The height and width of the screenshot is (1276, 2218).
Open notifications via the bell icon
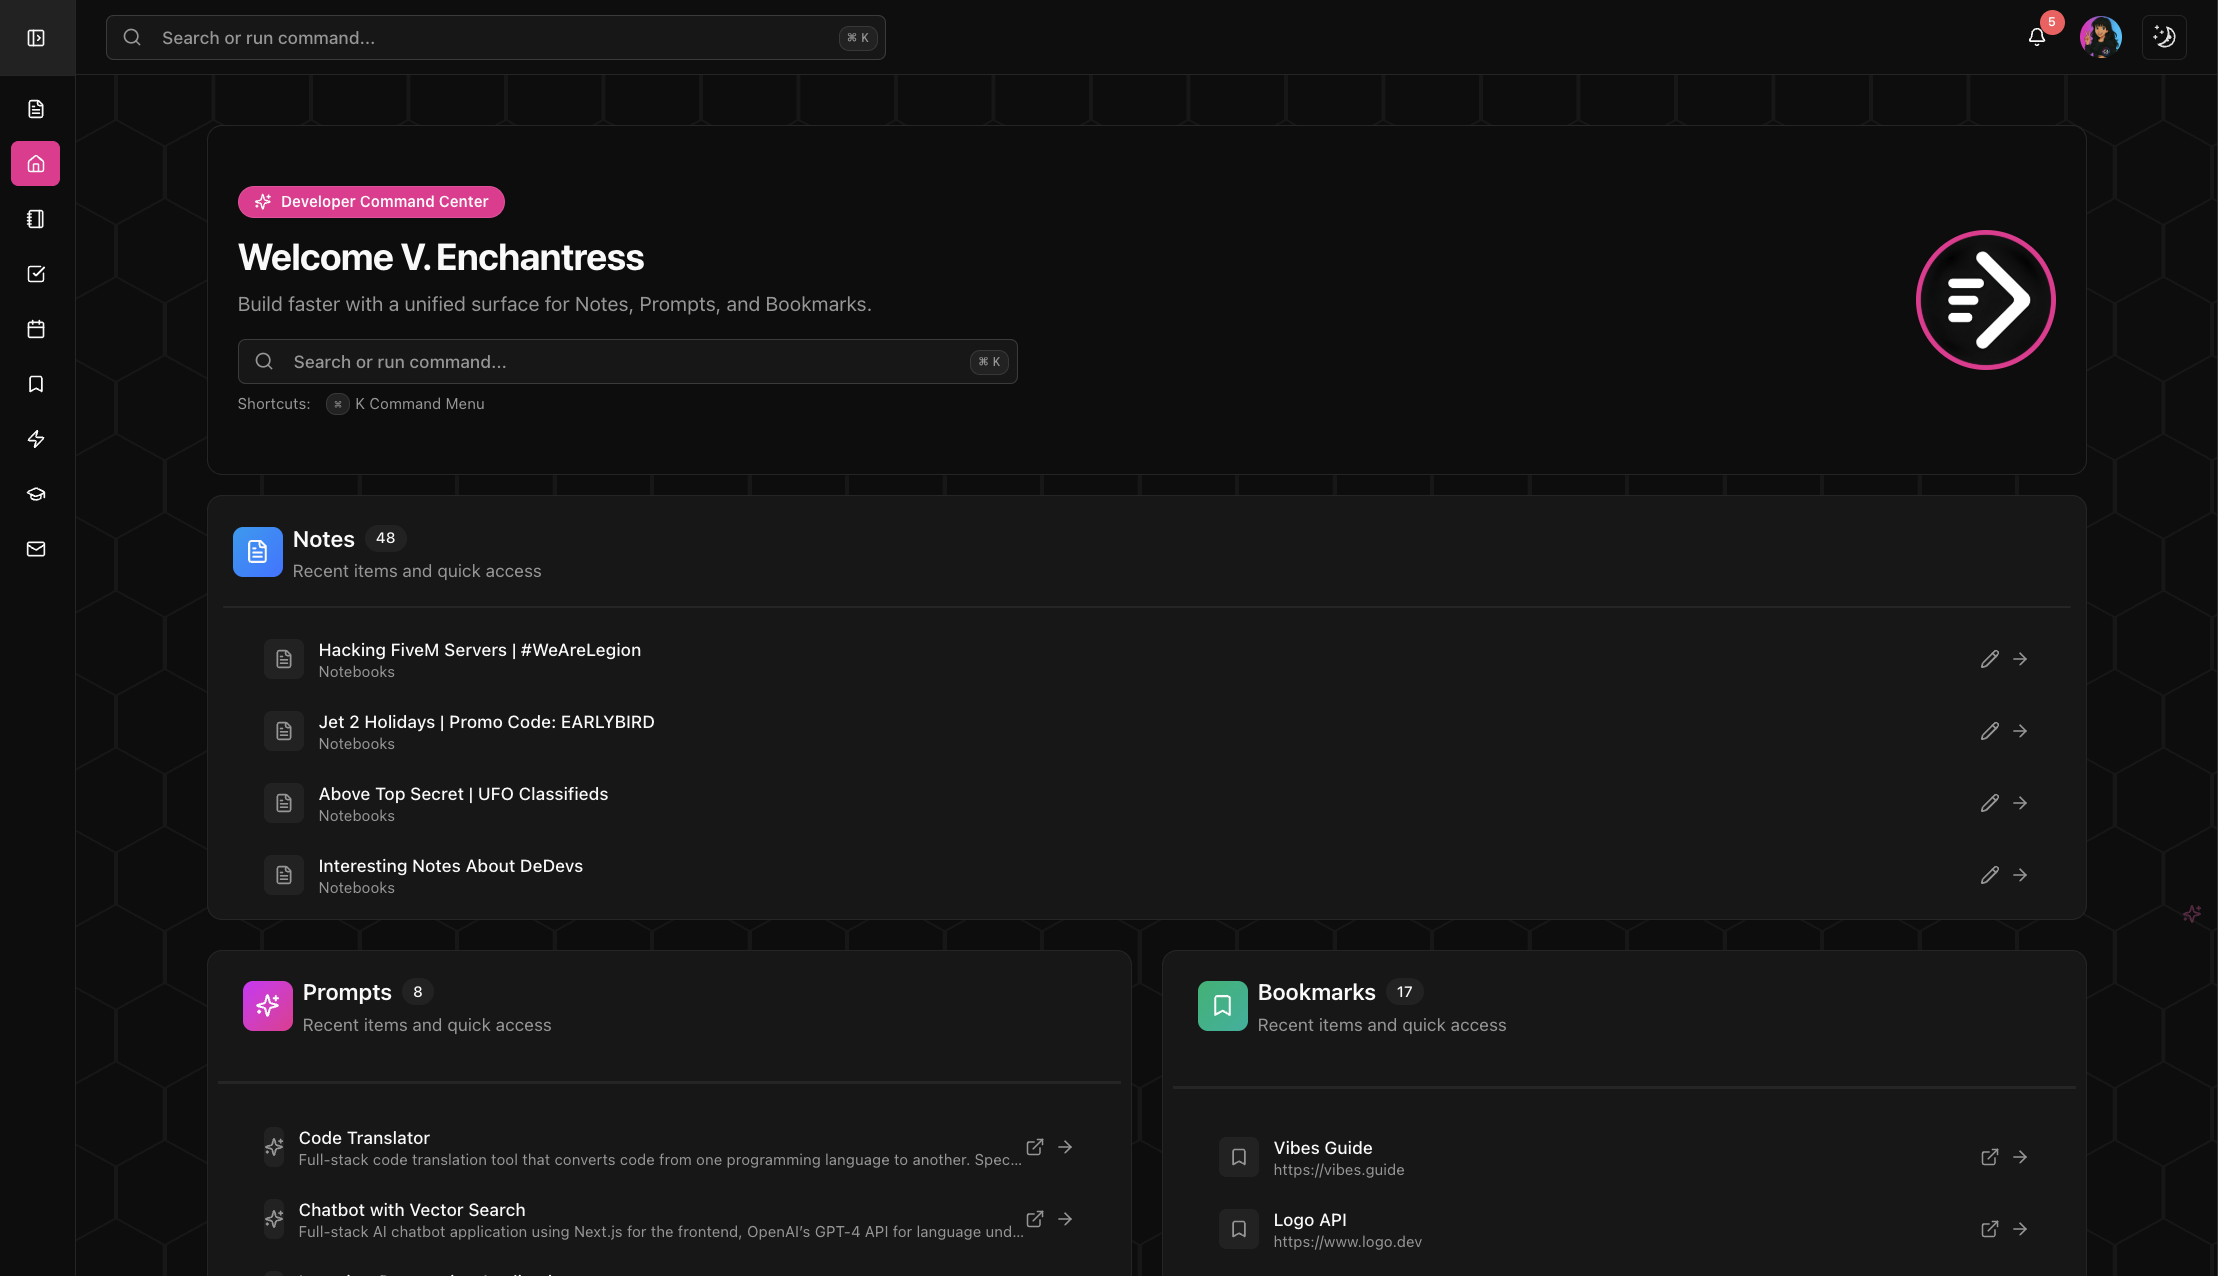point(2038,37)
